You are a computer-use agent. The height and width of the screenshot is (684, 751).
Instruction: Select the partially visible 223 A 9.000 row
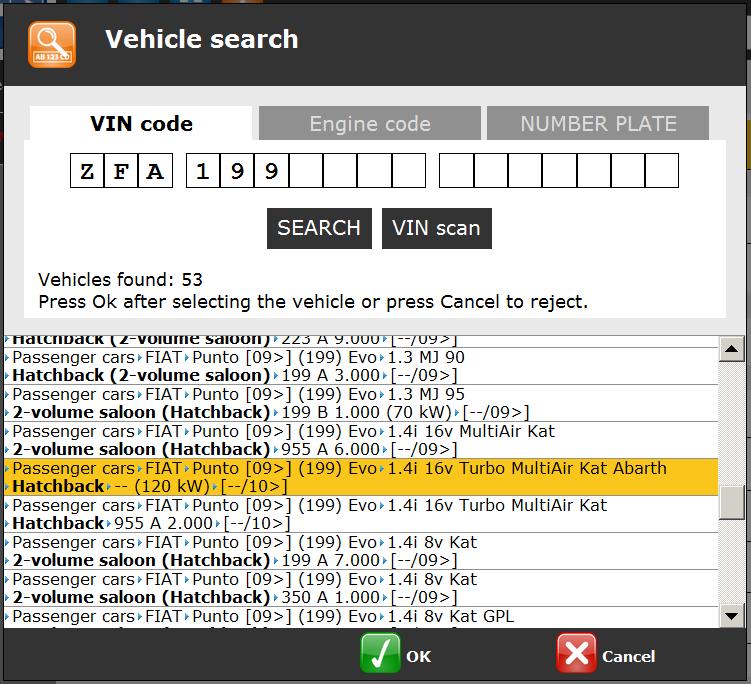pyautogui.click(x=361, y=341)
